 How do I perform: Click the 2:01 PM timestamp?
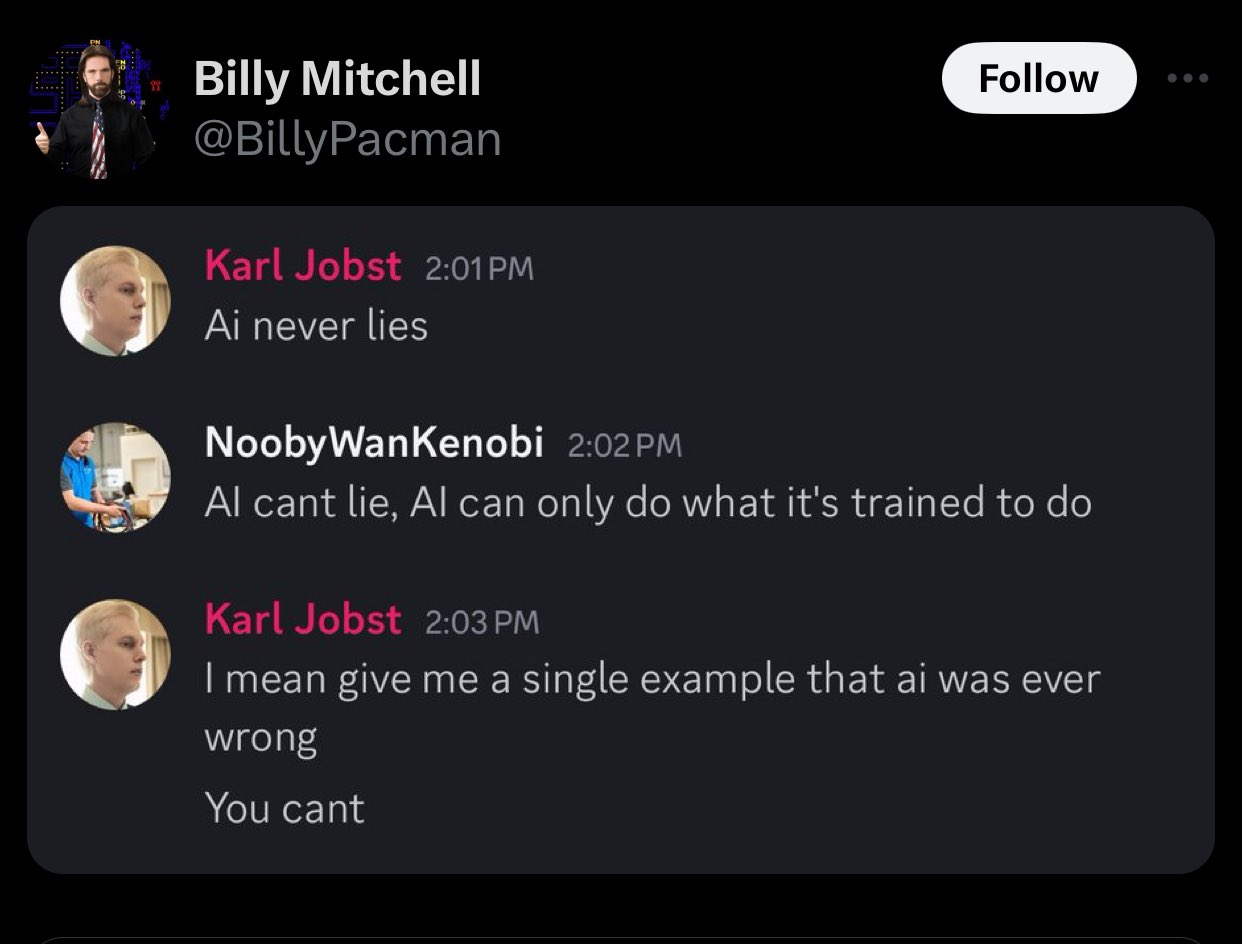pos(479,269)
